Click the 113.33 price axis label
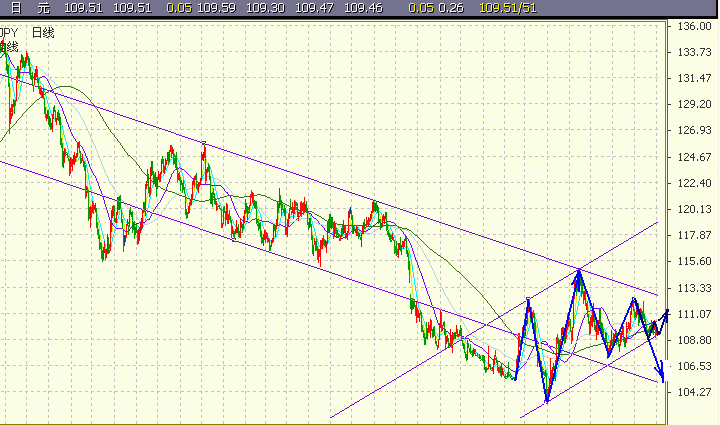Screen dimensions: 720x425 (694, 288)
